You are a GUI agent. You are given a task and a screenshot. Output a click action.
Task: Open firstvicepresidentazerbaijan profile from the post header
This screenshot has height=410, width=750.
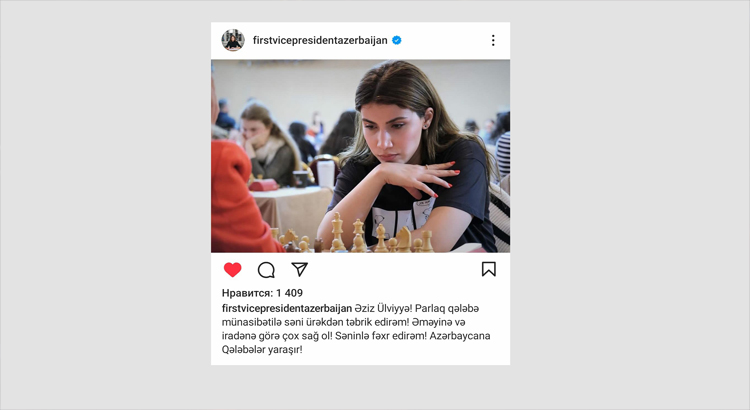(x=320, y=40)
